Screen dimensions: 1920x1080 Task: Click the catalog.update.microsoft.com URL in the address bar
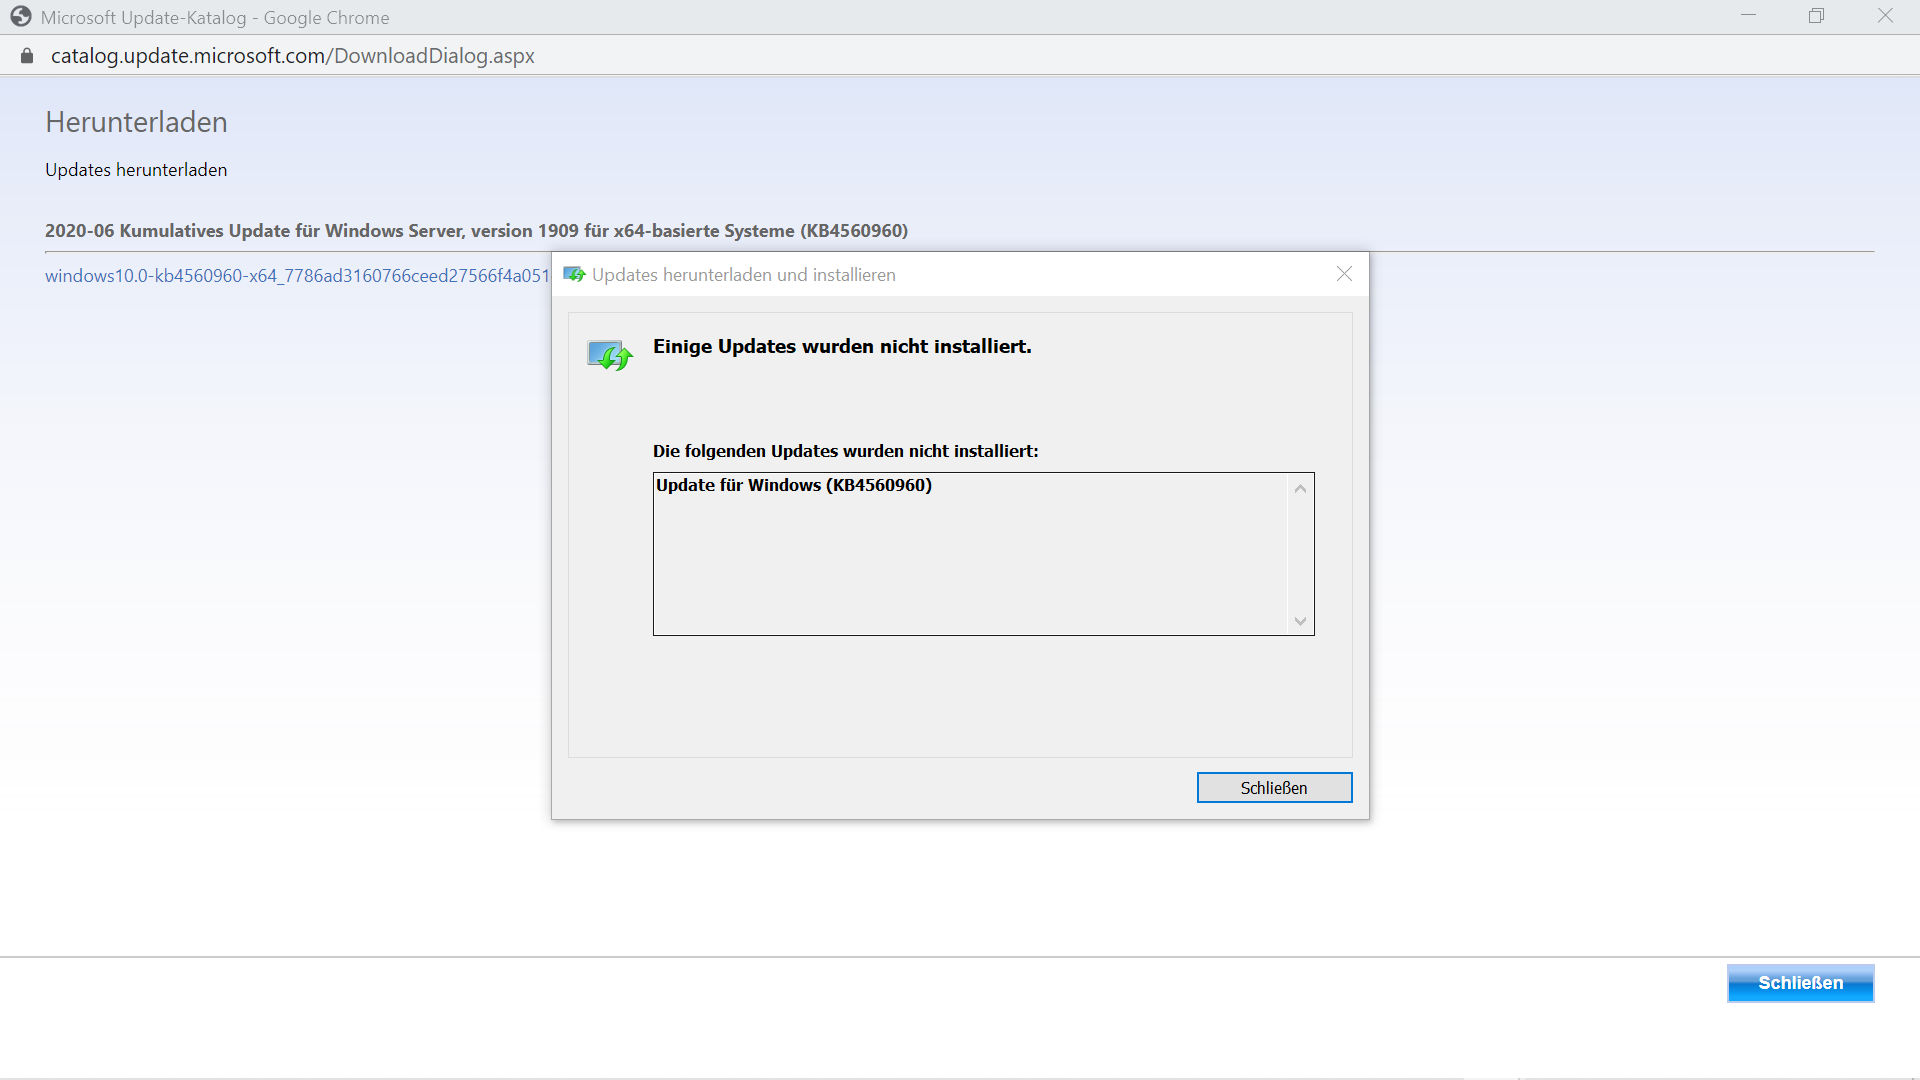(293, 56)
